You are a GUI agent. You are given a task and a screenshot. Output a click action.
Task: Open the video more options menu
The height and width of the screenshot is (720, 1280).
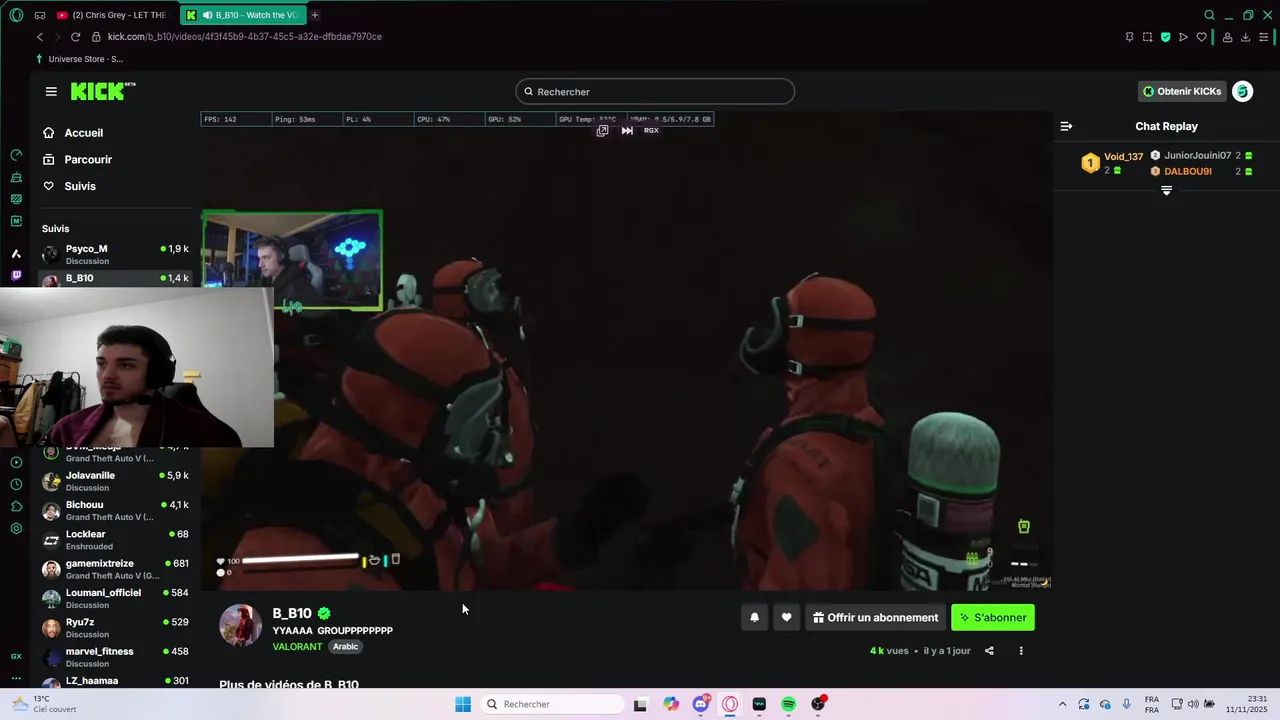(1021, 651)
